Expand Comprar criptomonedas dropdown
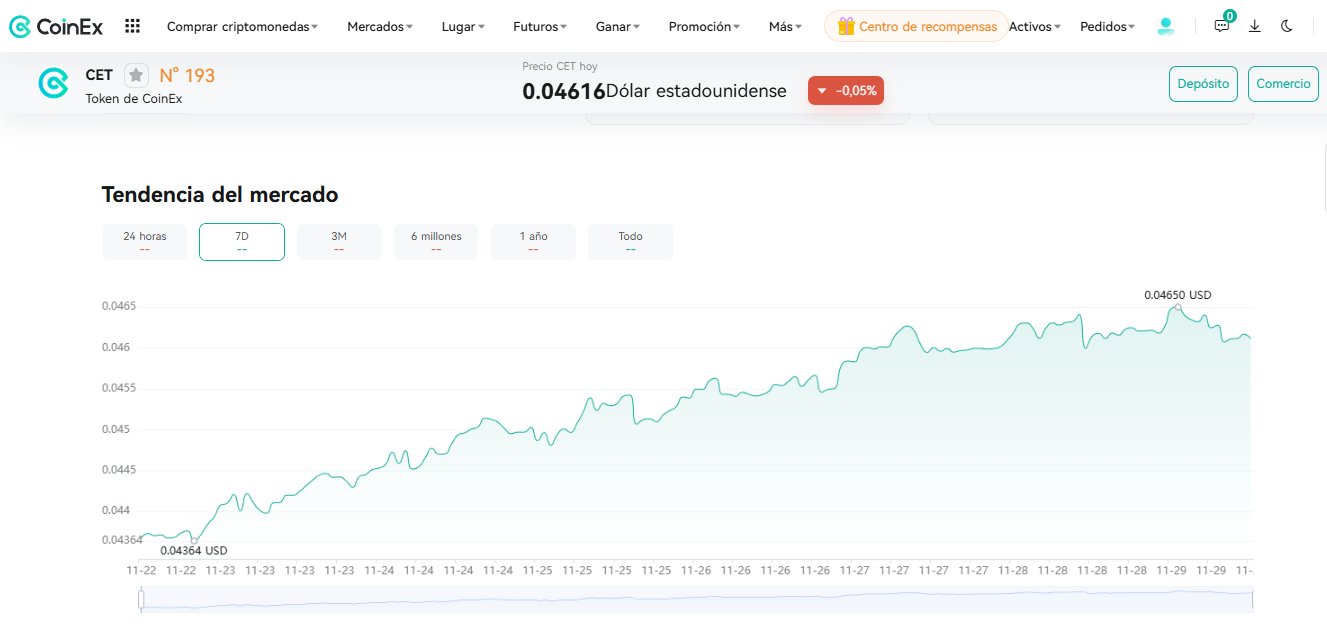Viewport: 1327px width, 635px height. tap(242, 27)
